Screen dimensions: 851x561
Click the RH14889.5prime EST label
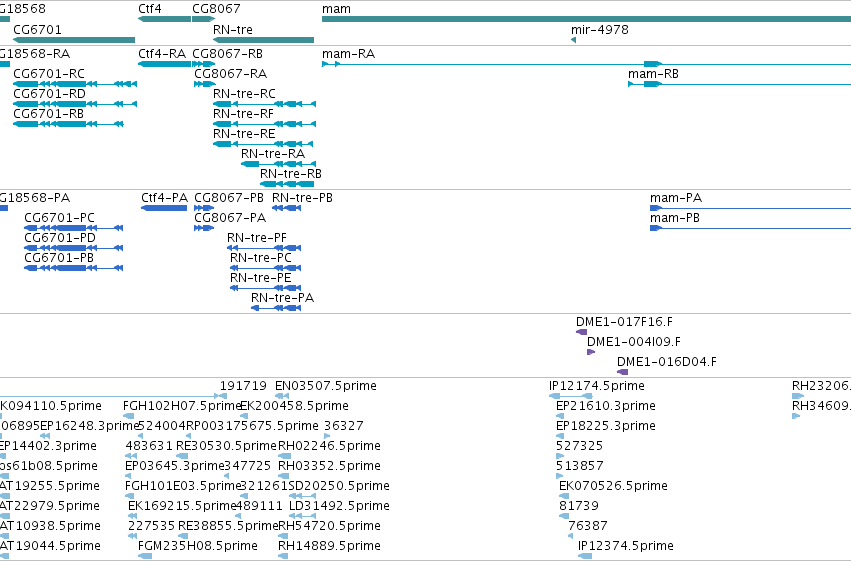point(329,546)
